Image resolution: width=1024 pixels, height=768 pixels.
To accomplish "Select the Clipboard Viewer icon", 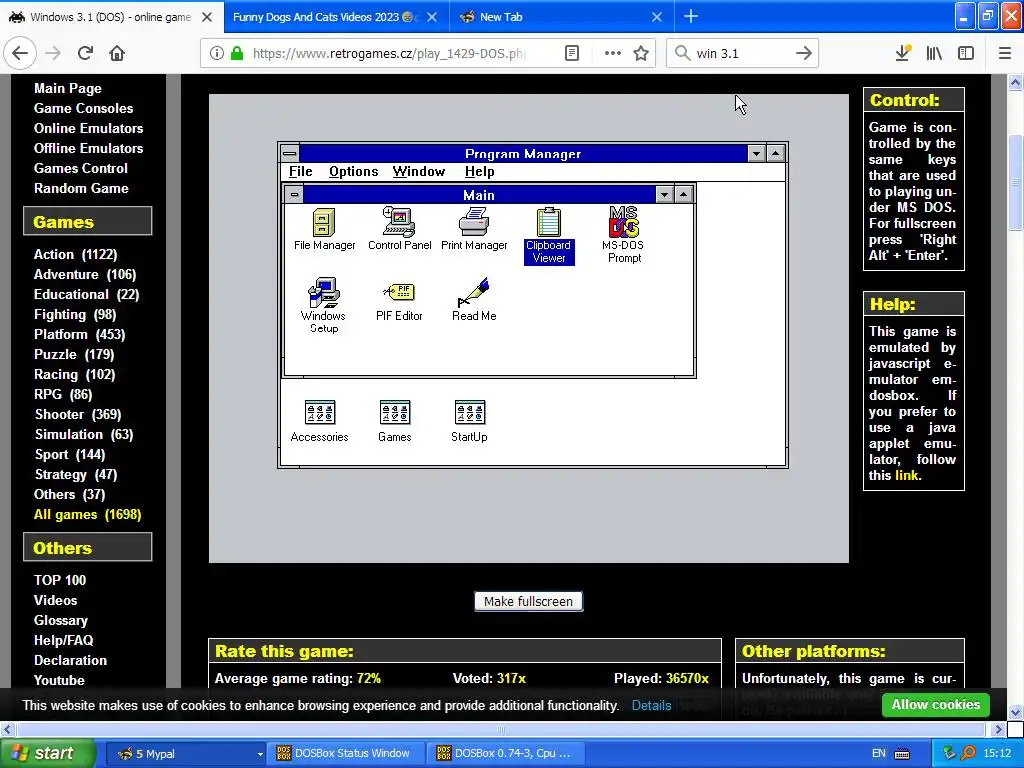I will (549, 236).
